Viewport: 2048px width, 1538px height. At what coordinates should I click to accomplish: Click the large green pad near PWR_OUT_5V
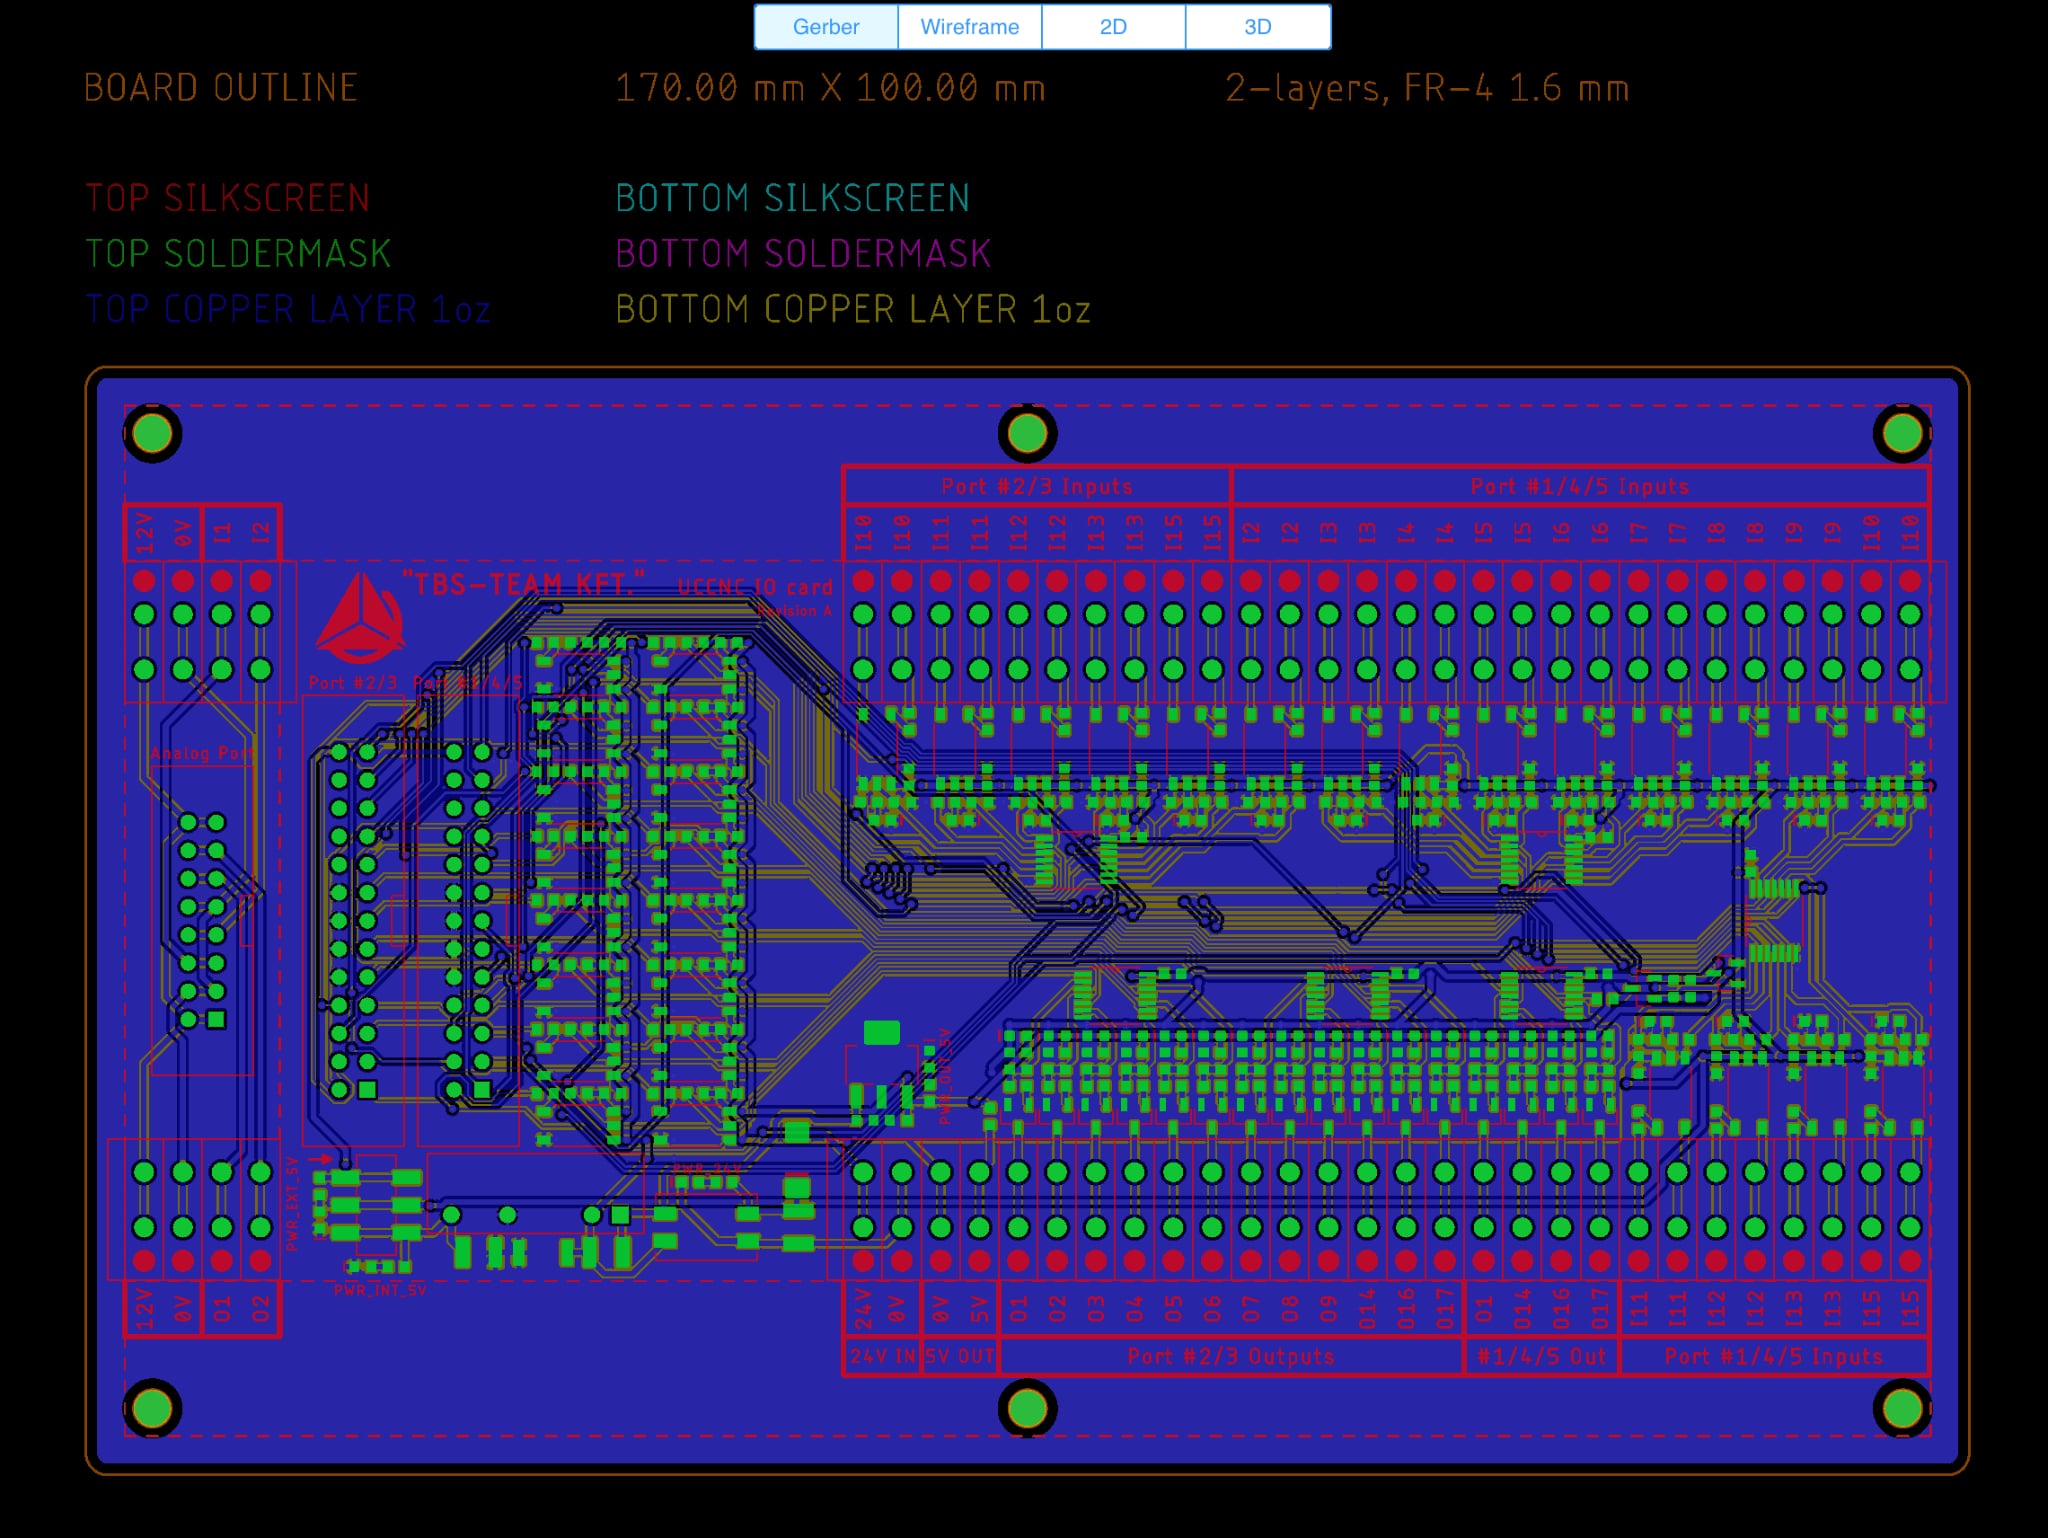click(x=881, y=1032)
